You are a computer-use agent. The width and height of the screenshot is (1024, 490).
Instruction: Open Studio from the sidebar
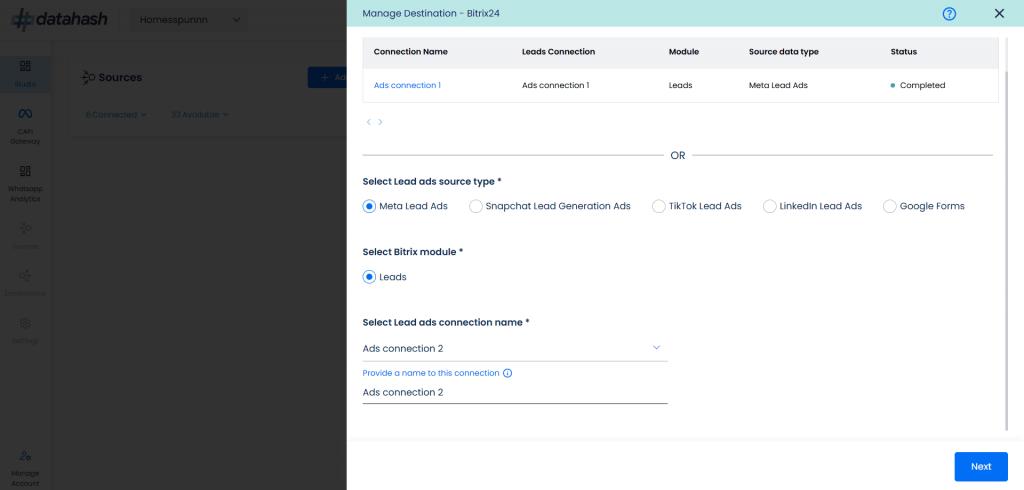25,74
